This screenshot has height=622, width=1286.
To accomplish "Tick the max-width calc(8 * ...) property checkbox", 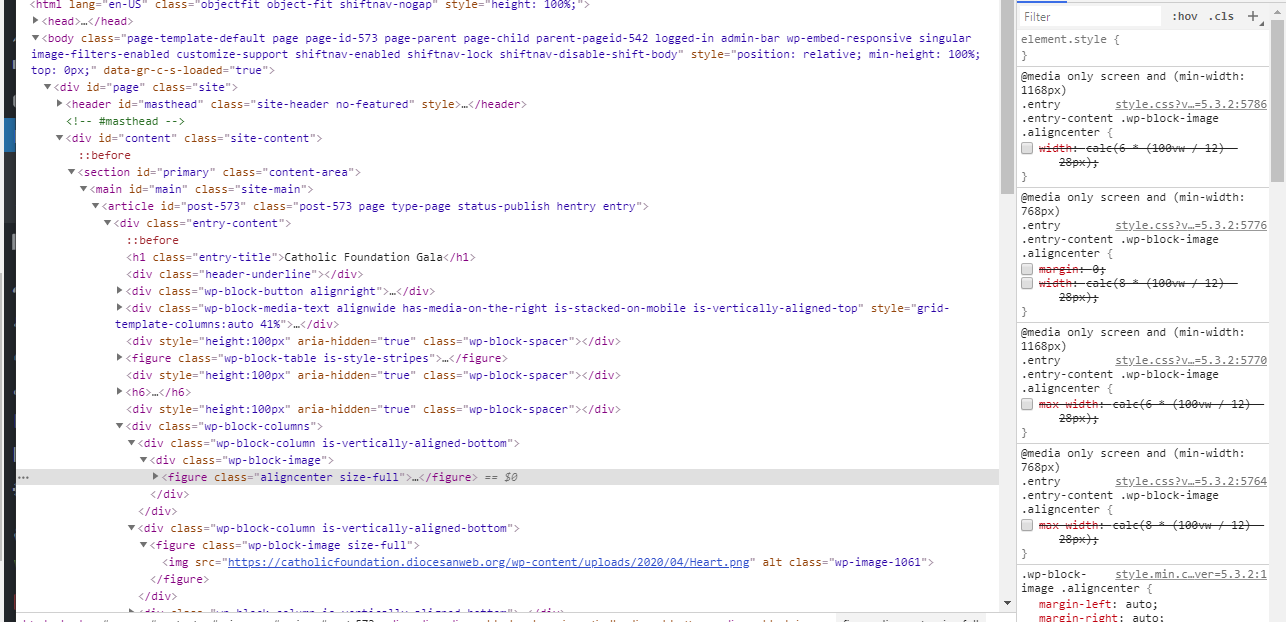I will 1027,526.
